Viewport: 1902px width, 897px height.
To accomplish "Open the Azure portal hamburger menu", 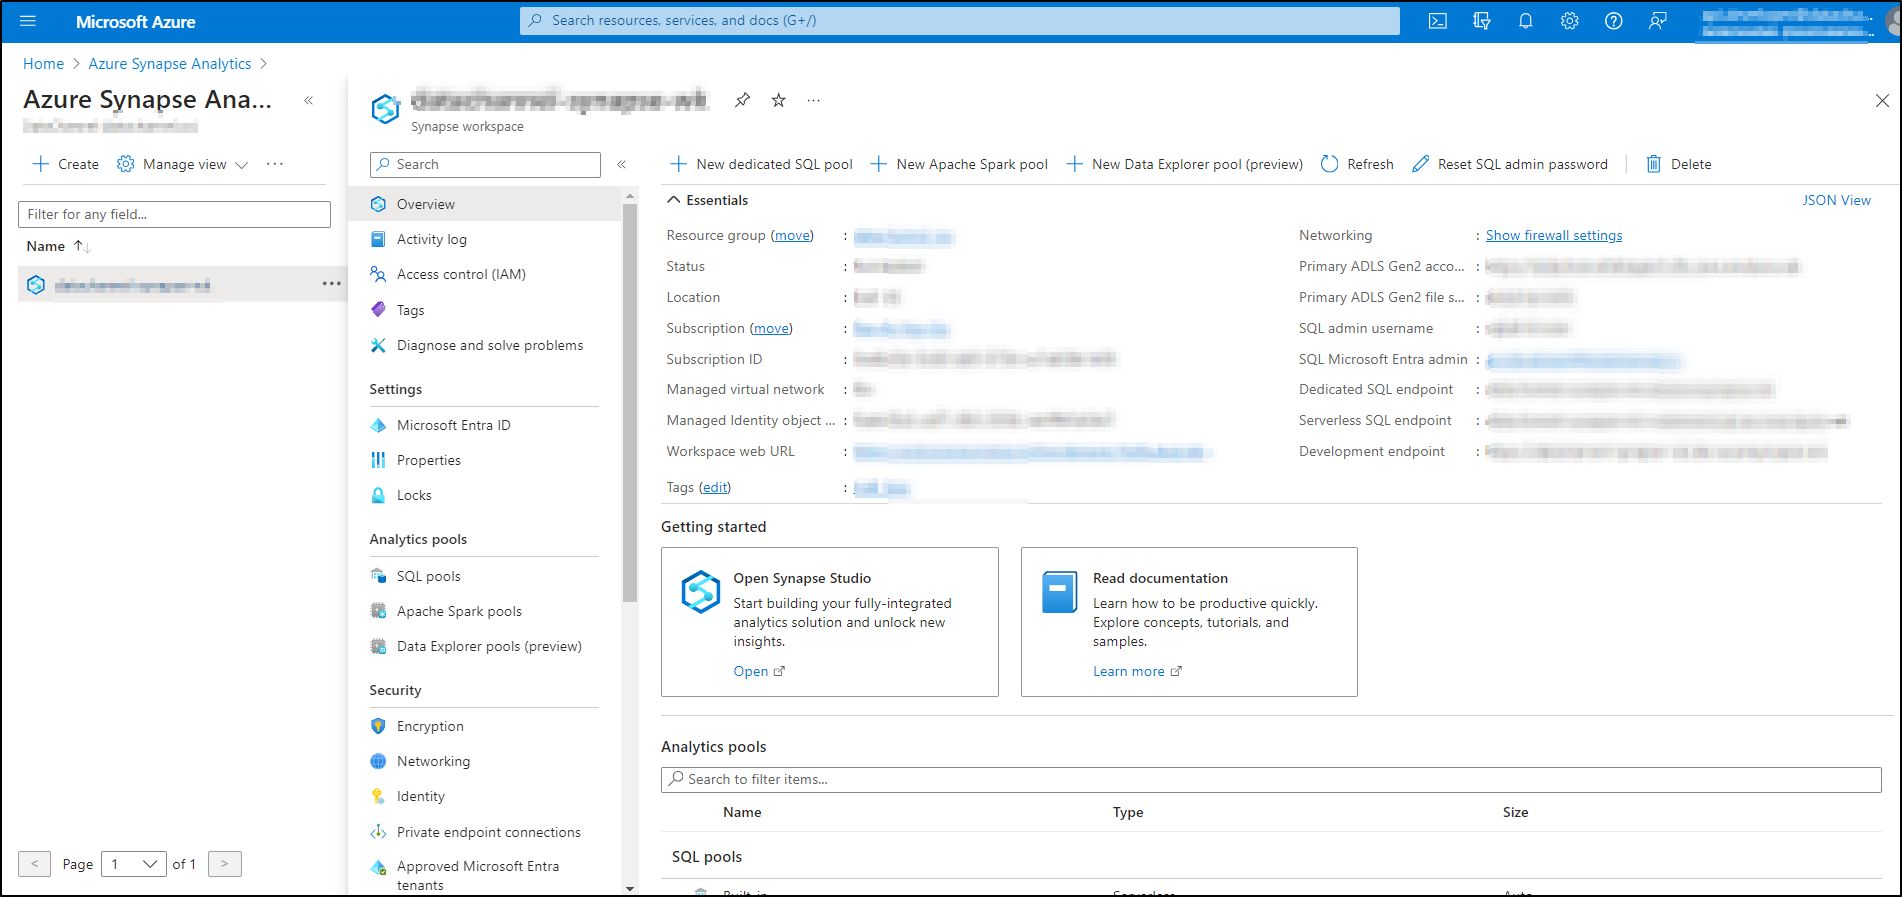I will click(x=28, y=21).
